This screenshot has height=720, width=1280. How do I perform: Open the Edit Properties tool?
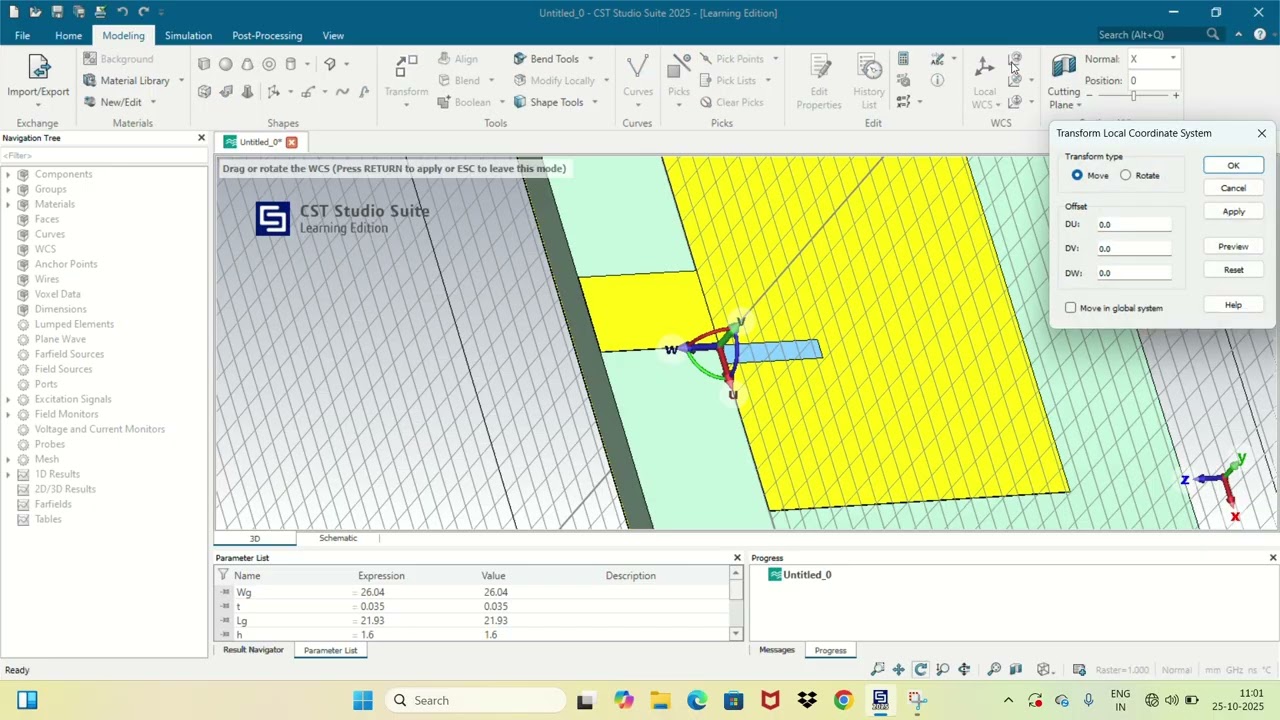tap(819, 82)
